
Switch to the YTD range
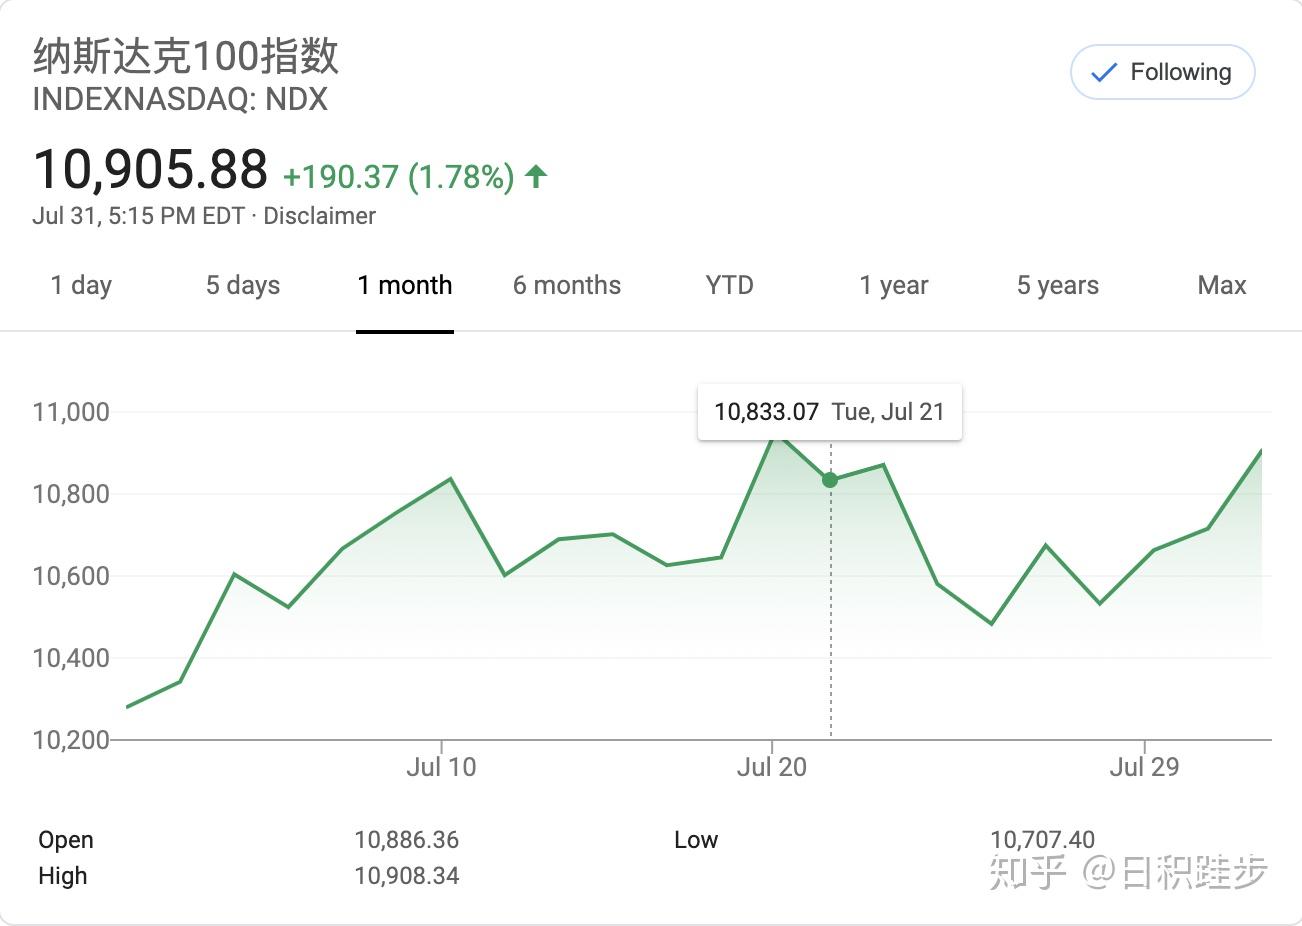click(729, 285)
